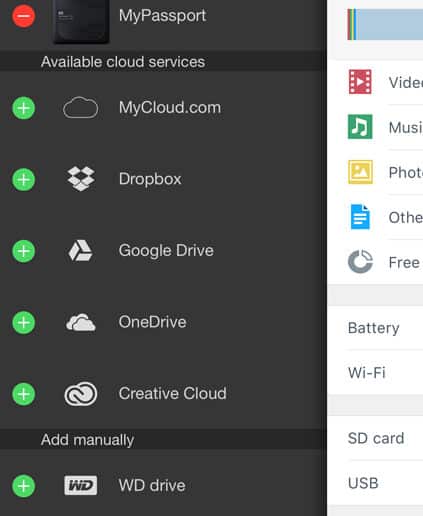Open the Videos category film icon
Screen dimensions: 423x516
(x=360, y=82)
